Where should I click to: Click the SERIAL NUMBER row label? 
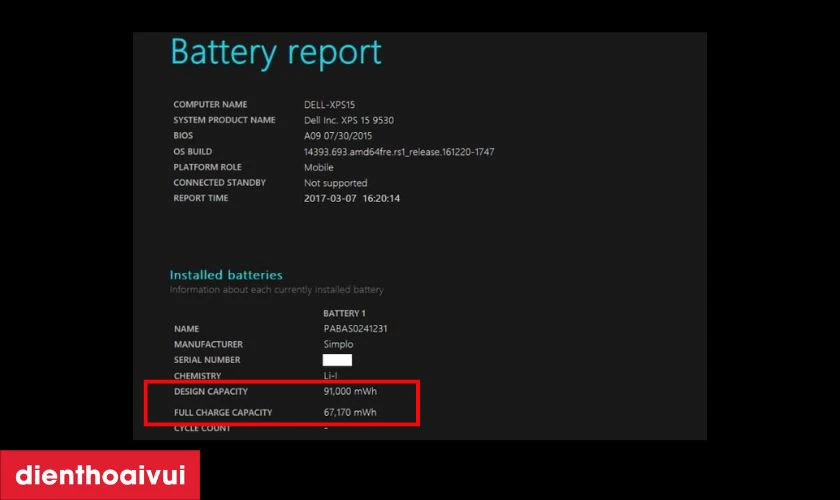pyautogui.click(x=207, y=360)
